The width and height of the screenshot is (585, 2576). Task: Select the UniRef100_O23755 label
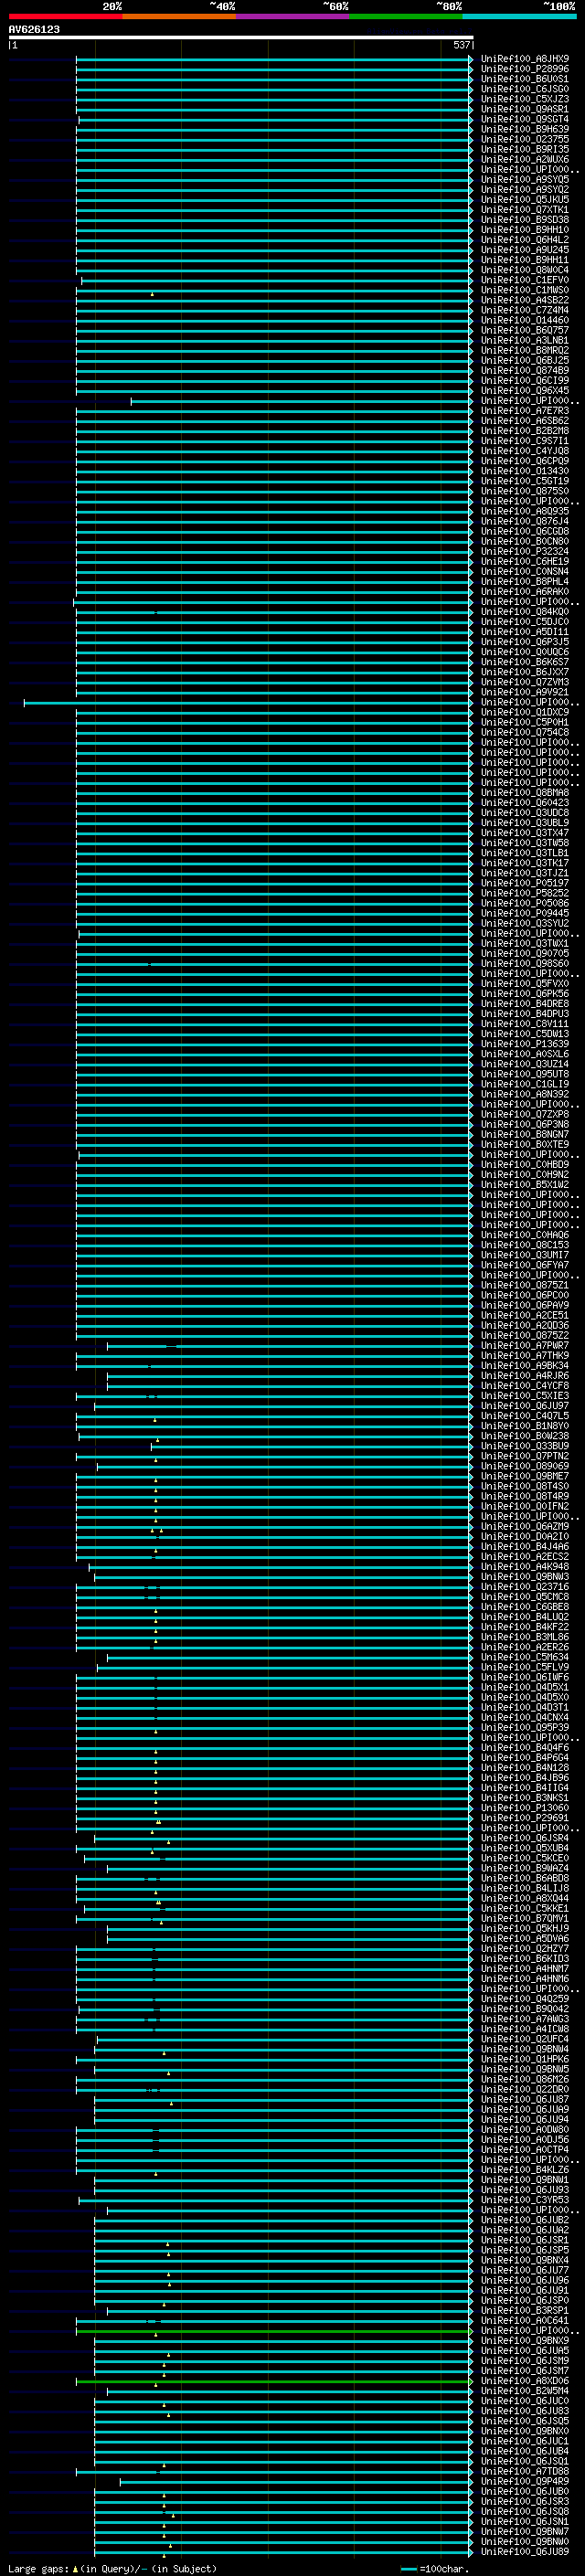(x=525, y=139)
